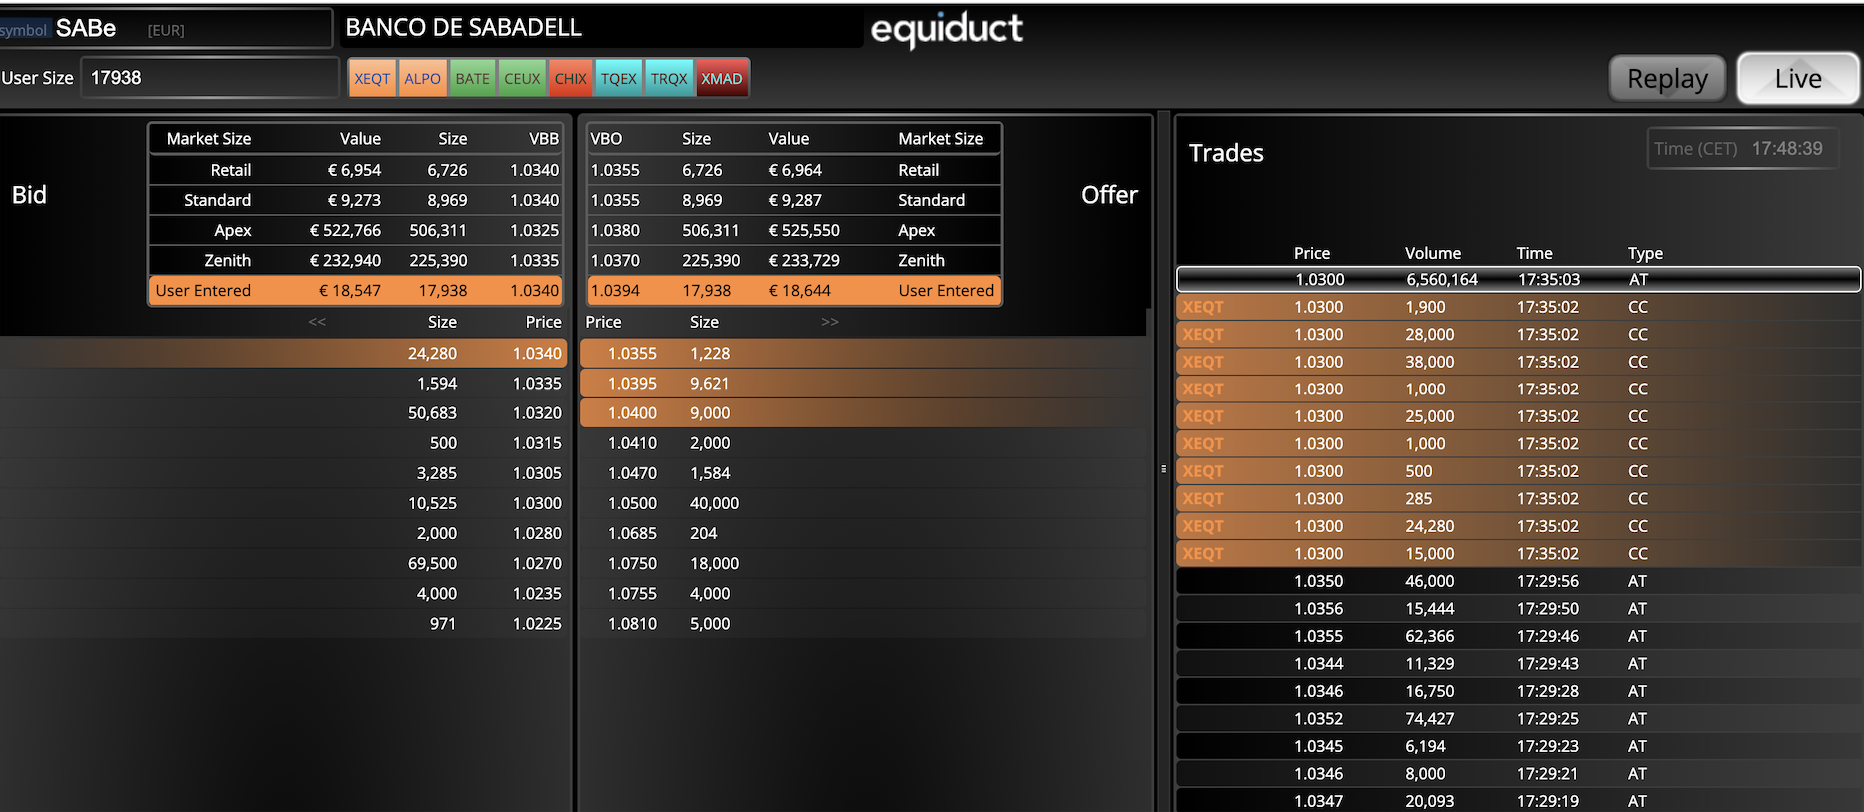Select the offer order with size 1,228
Image resolution: width=1864 pixels, height=812 pixels.
(x=862, y=354)
